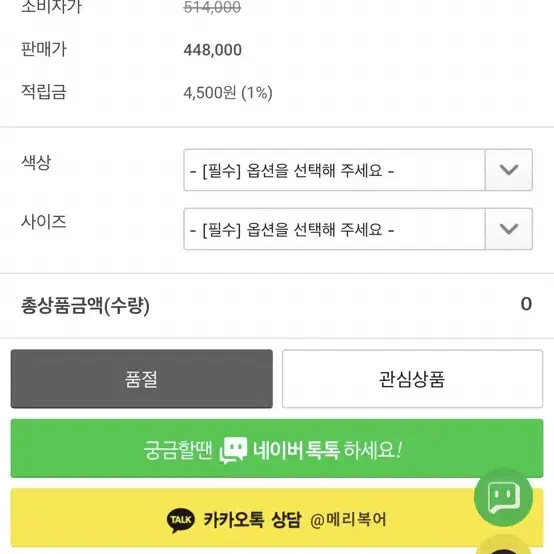
Task: Click the chevron arrow on 색상 selector
Action: pyautogui.click(x=509, y=170)
